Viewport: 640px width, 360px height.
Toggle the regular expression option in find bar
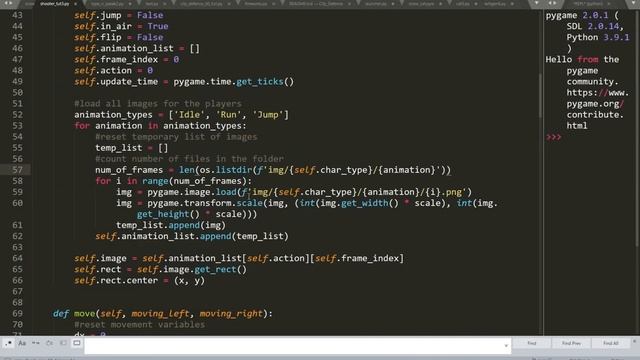coord(9,343)
